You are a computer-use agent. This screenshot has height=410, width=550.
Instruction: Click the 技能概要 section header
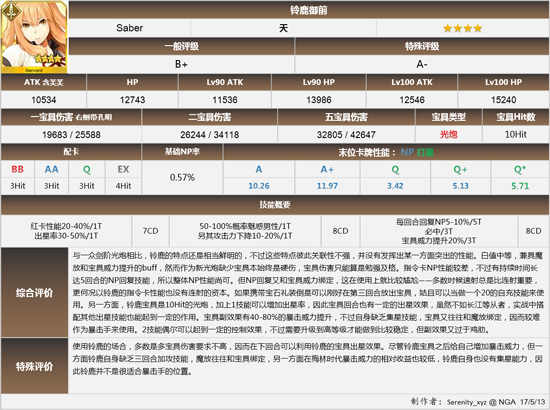(275, 205)
